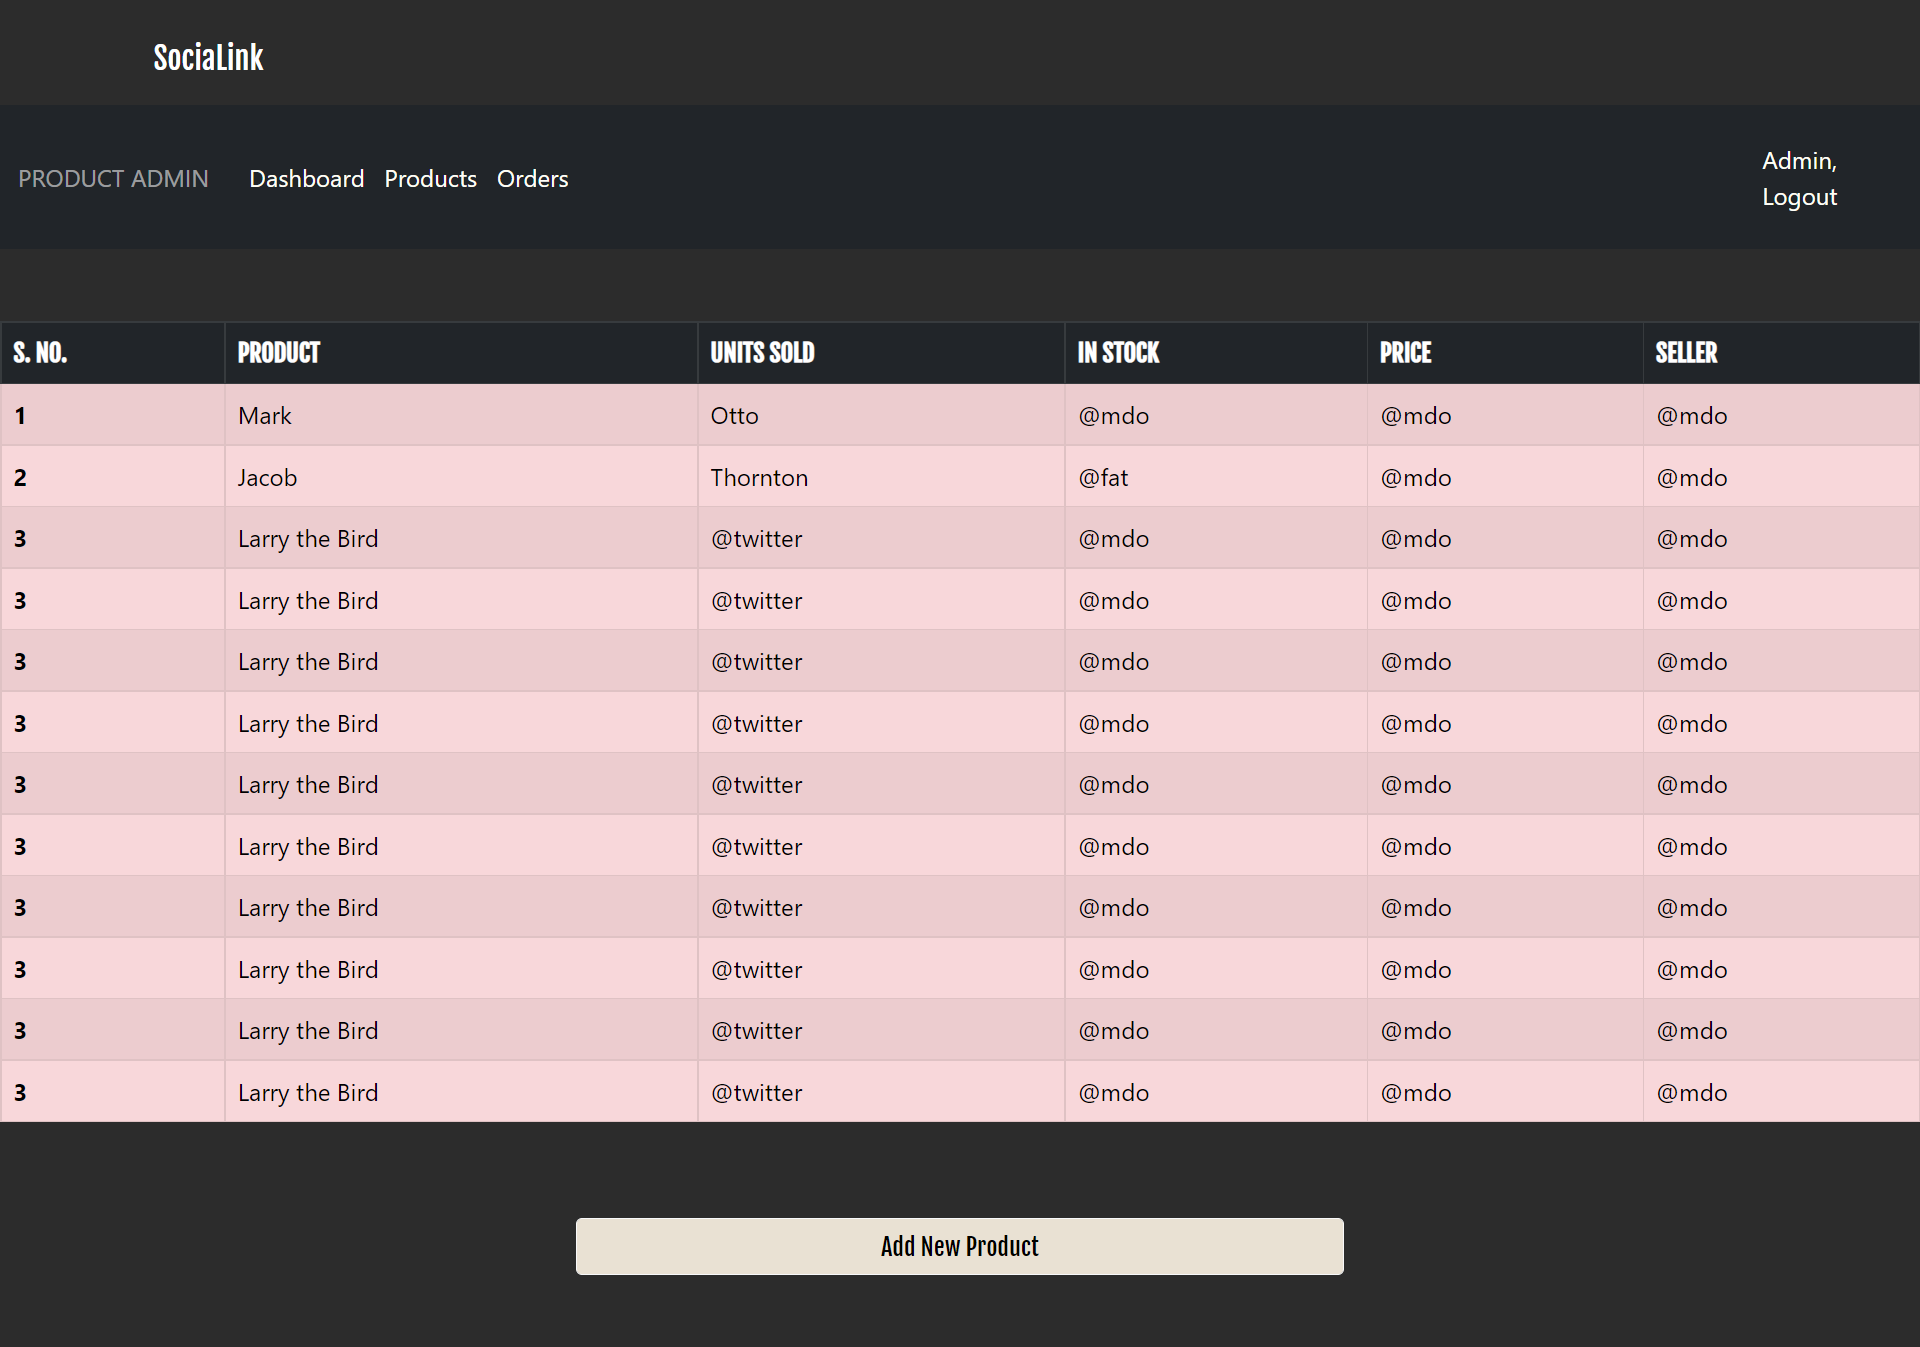The height and width of the screenshot is (1347, 1920).
Task: Click the @fat in-stock cell
Action: [1103, 478]
